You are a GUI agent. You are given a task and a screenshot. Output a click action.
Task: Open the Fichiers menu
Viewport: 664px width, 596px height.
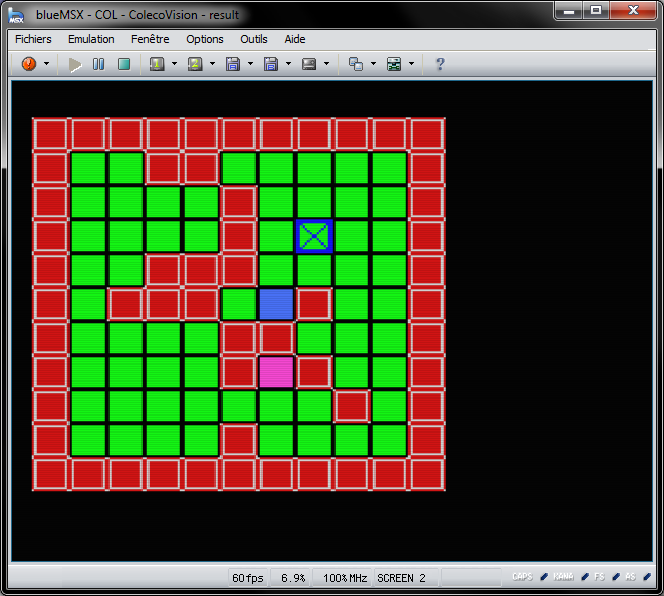coord(33,39)
